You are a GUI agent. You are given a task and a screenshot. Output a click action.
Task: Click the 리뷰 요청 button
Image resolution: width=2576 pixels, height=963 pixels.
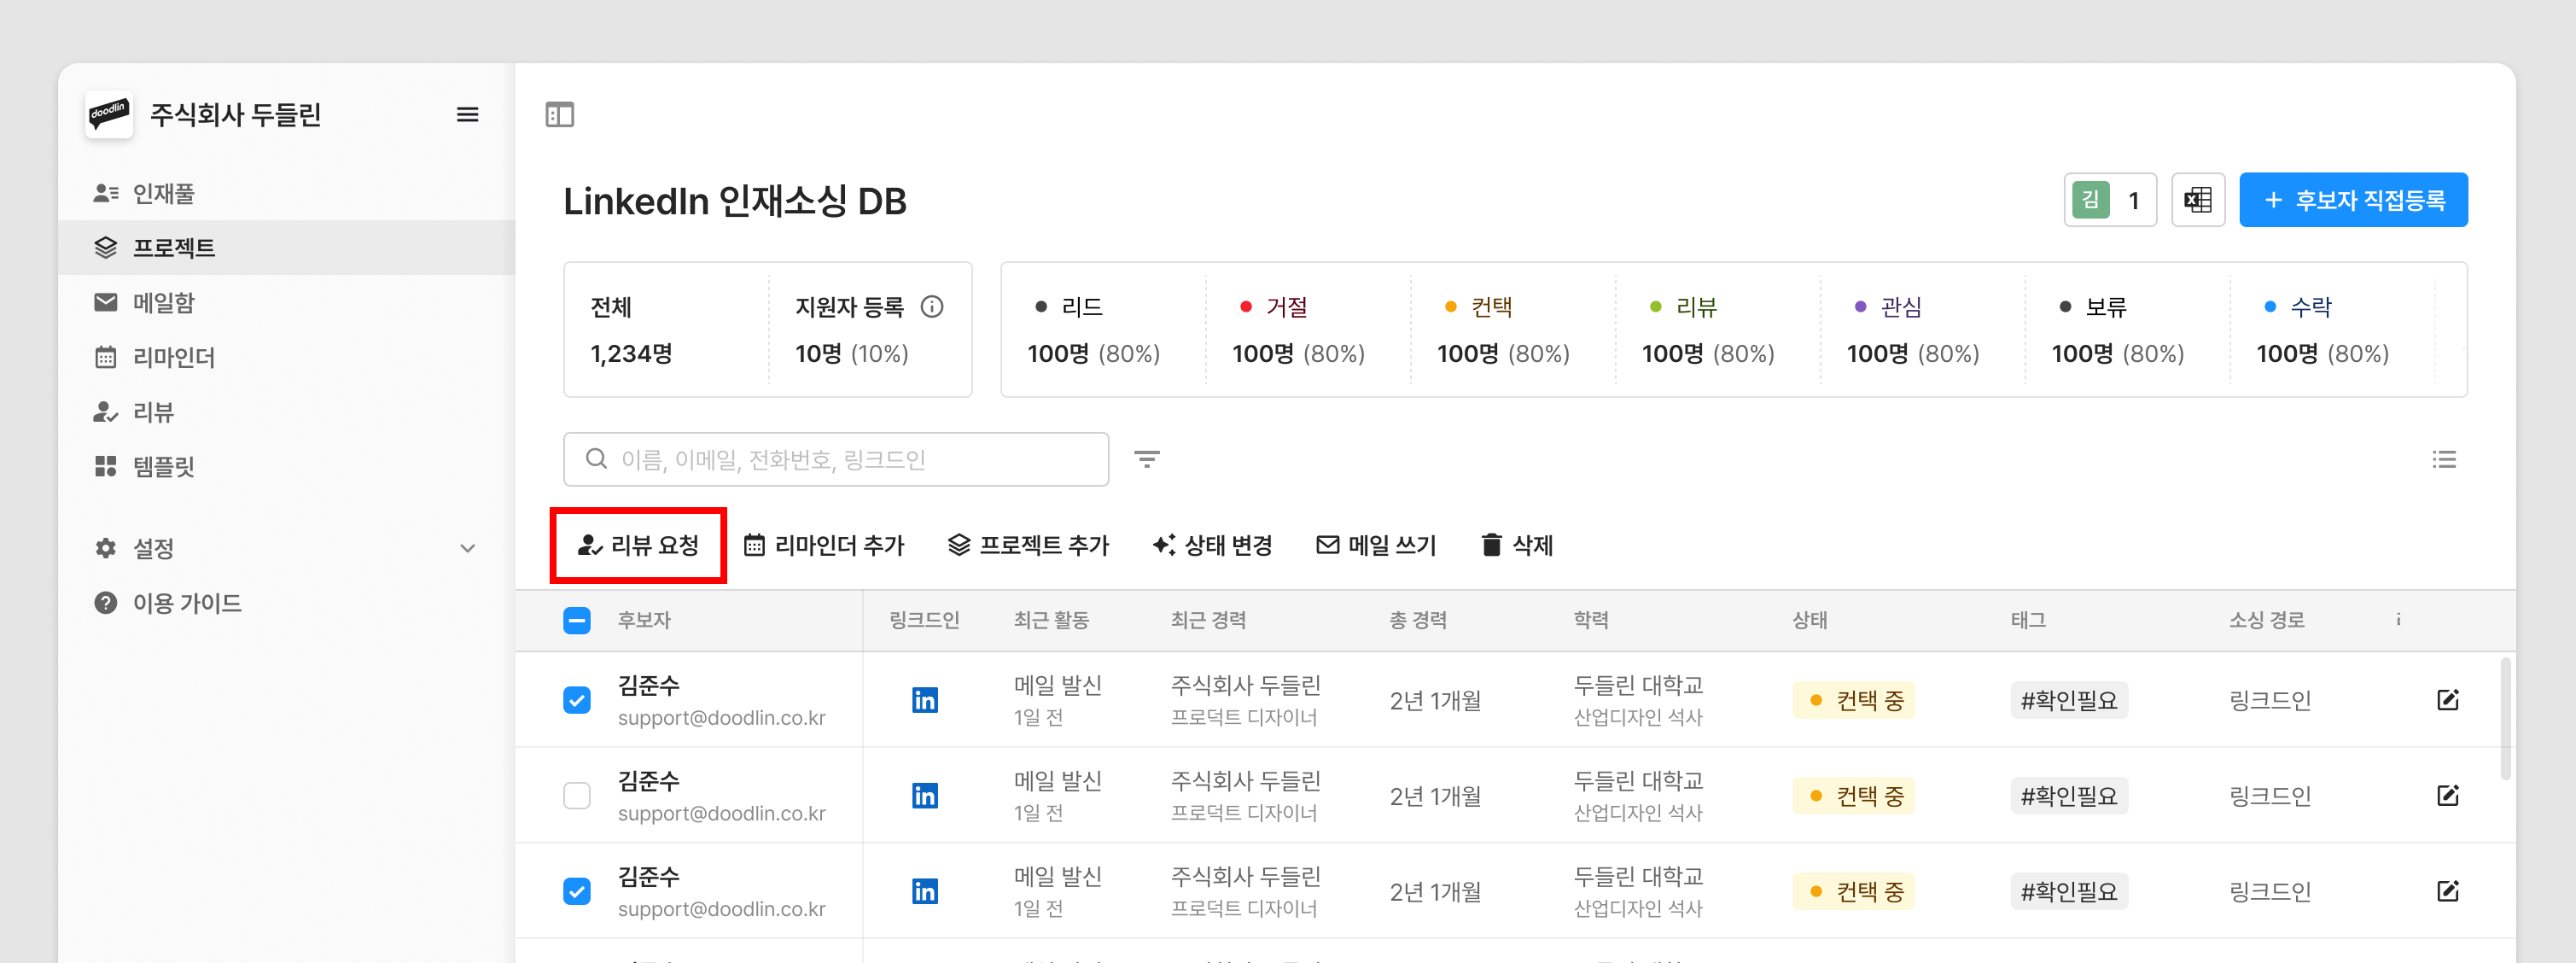pos(638,545)
